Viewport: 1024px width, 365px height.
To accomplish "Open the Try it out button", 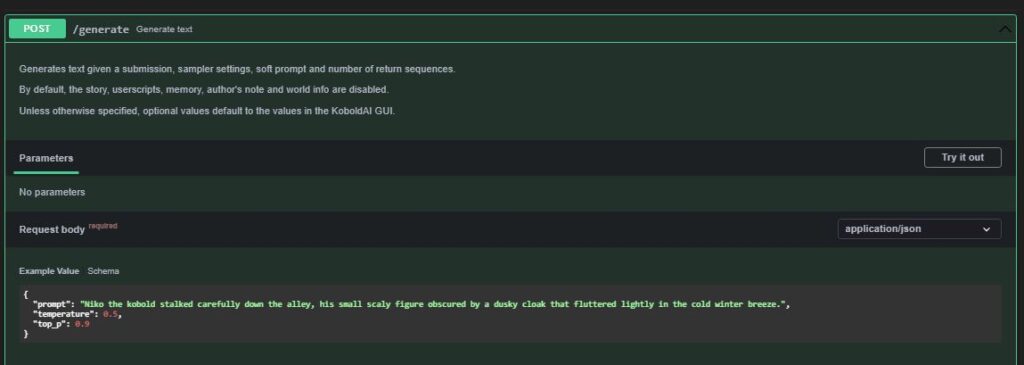I will point(963,157).
